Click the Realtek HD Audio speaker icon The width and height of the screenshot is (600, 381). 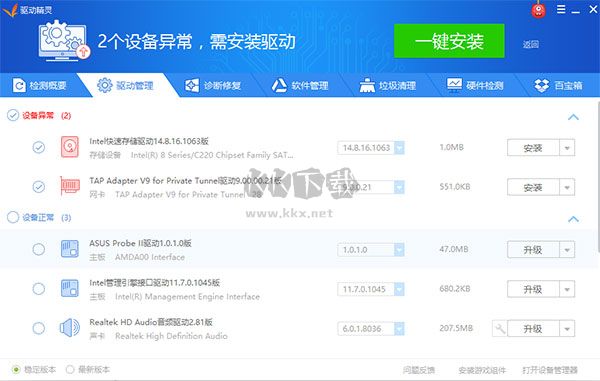[70, 328]
